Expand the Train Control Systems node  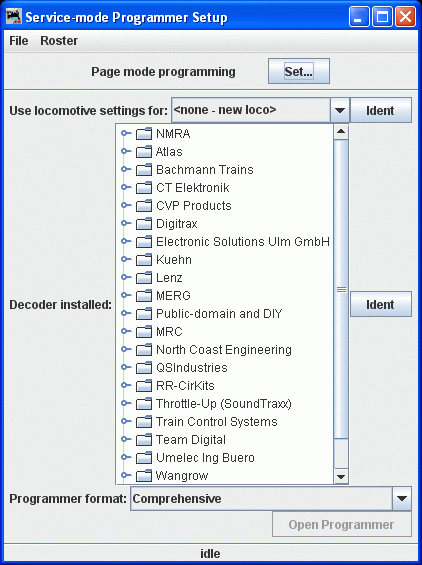pos(125,421)
